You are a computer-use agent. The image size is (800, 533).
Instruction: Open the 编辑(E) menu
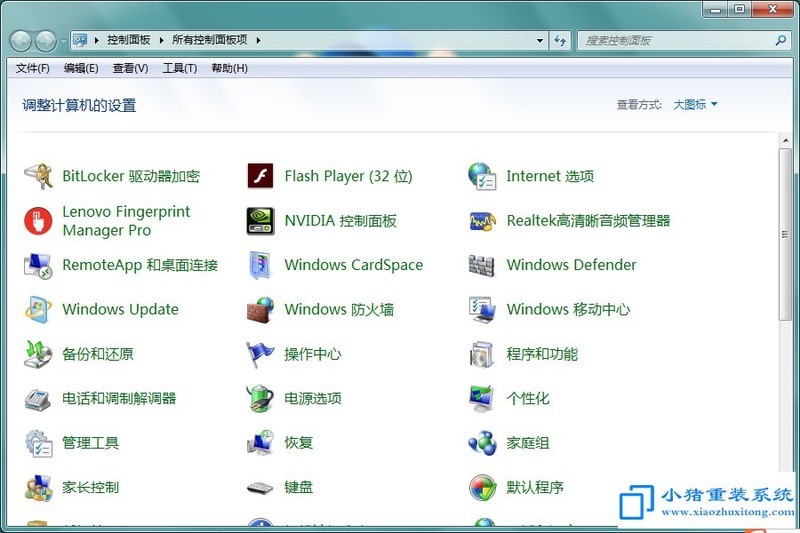[x=81, y=68]
